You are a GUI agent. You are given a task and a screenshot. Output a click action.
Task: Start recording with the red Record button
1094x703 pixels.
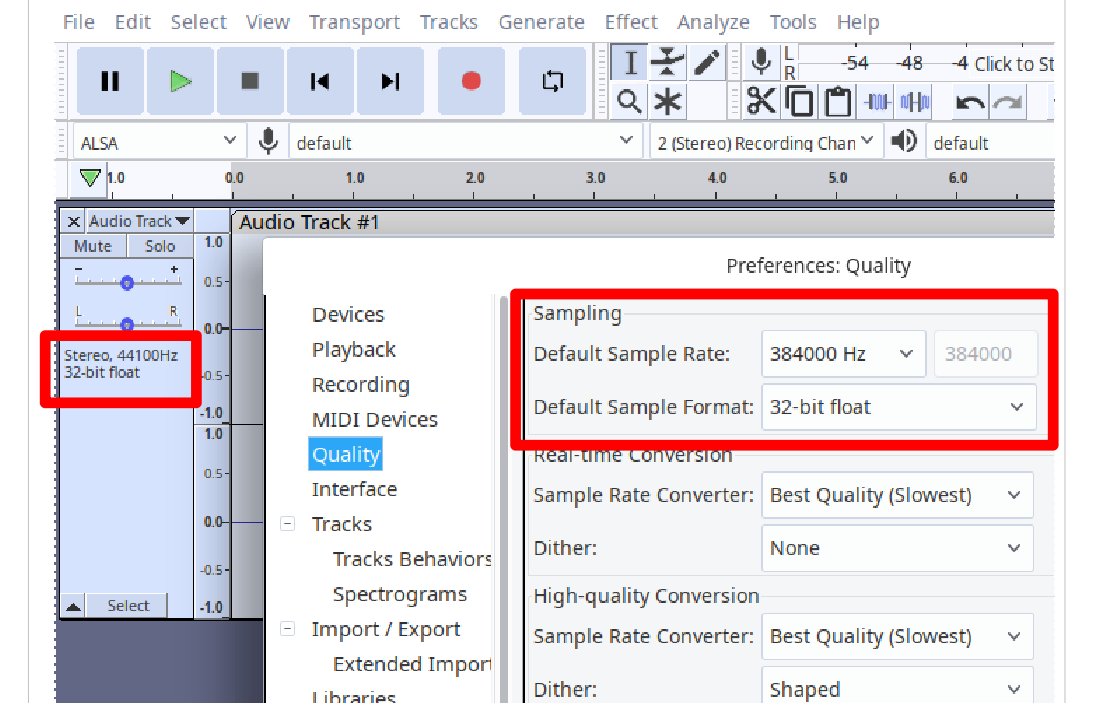point(471,81)
